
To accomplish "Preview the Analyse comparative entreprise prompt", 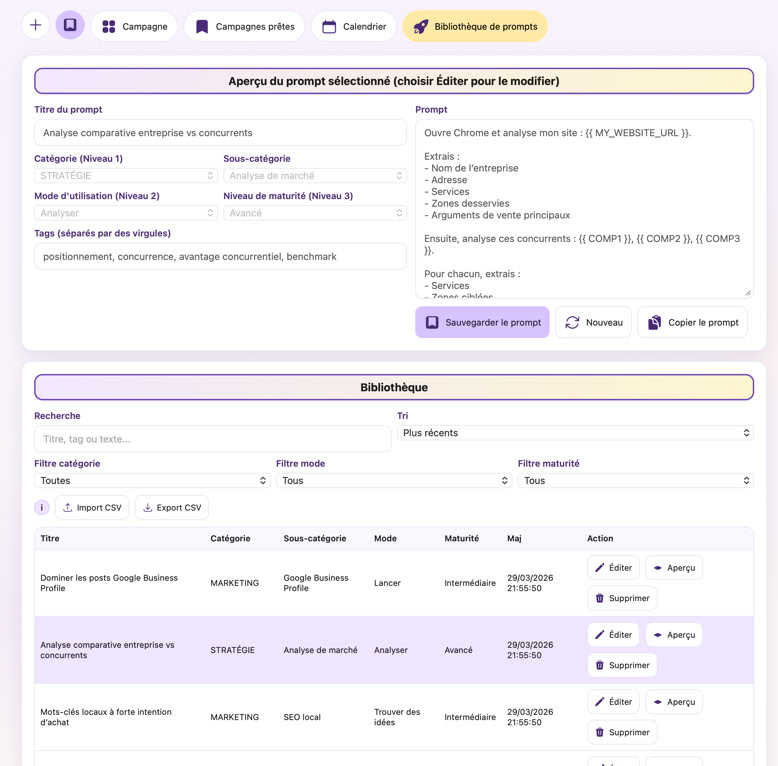I will coord(673,635).
